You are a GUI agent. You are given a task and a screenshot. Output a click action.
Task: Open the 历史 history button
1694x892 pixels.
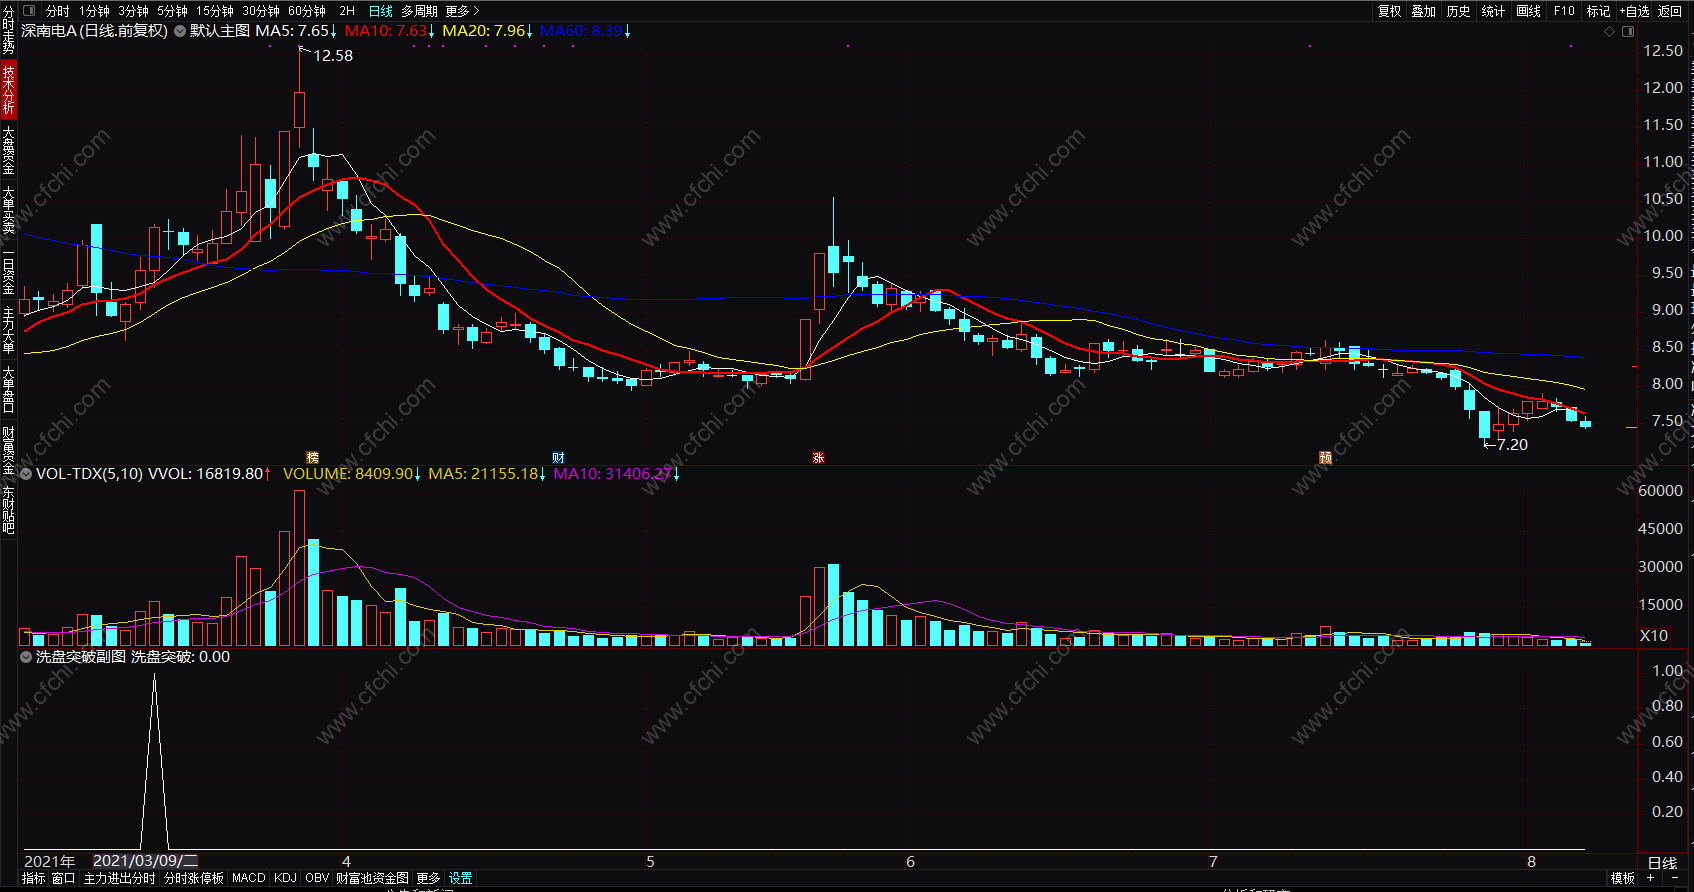(1459, 11)
